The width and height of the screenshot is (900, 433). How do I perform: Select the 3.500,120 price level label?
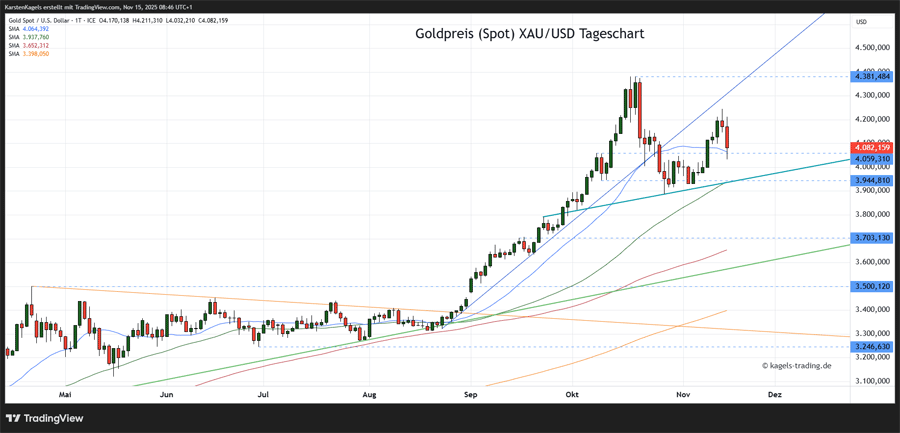871,286
